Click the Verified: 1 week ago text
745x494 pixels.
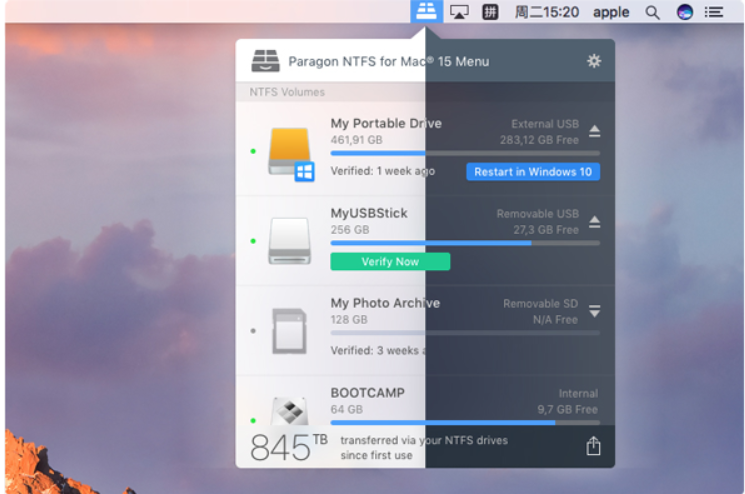pos(382,171)
